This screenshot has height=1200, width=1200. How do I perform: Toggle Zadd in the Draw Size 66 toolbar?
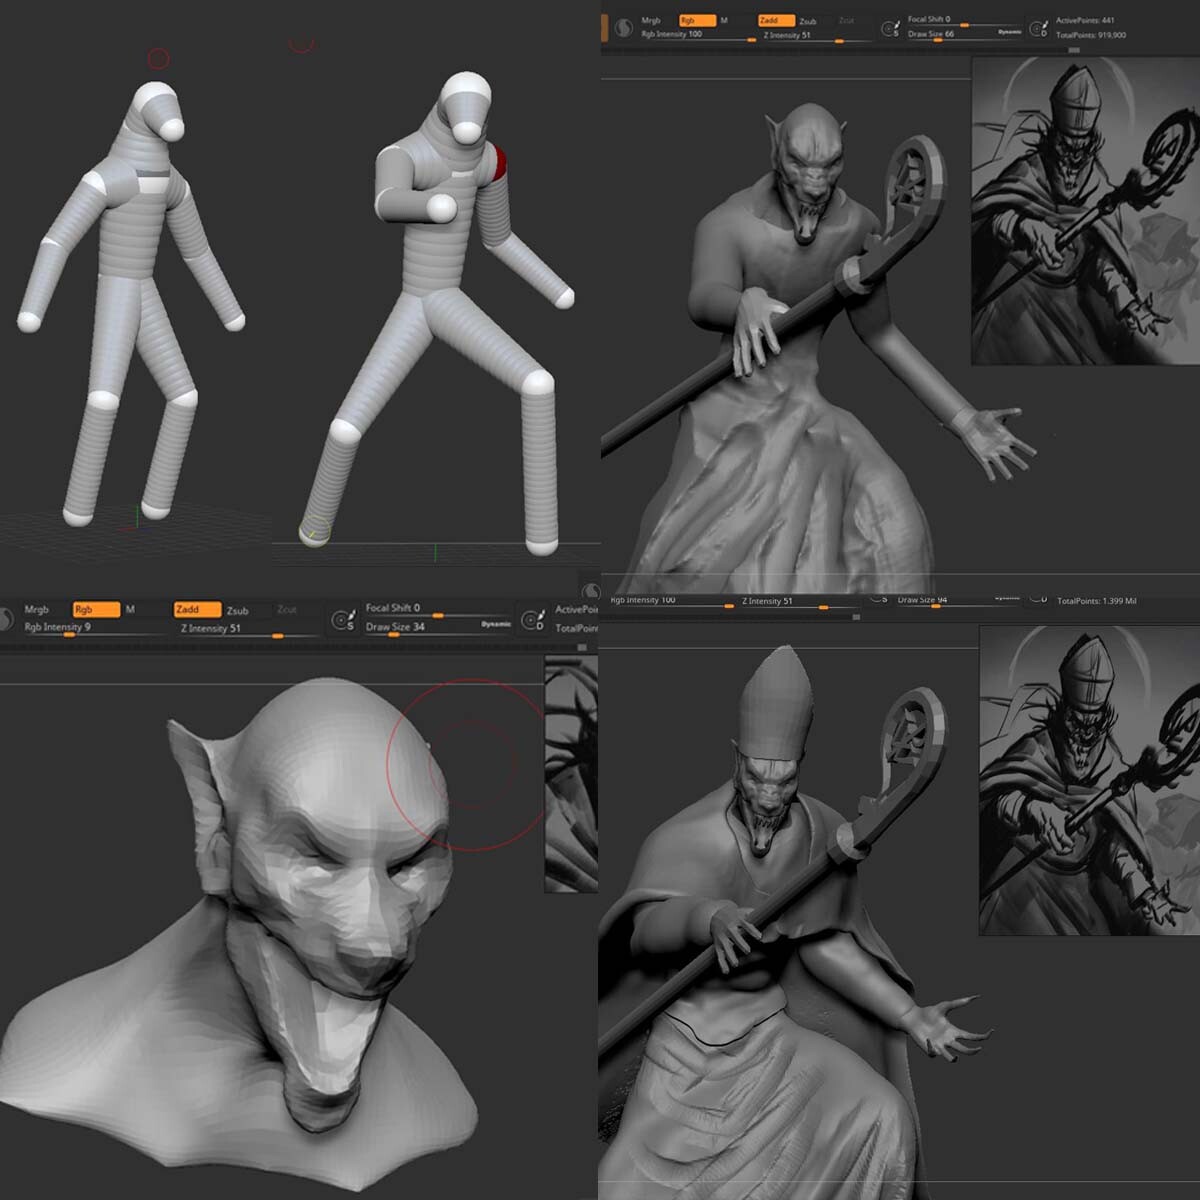pyautogui.click(x=777, y=20)
